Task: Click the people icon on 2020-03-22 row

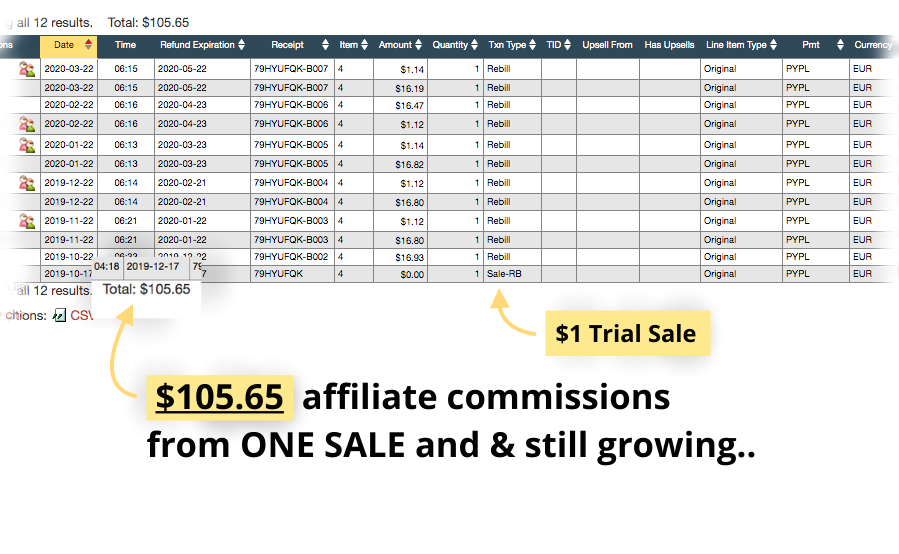Action: point(26,69)
